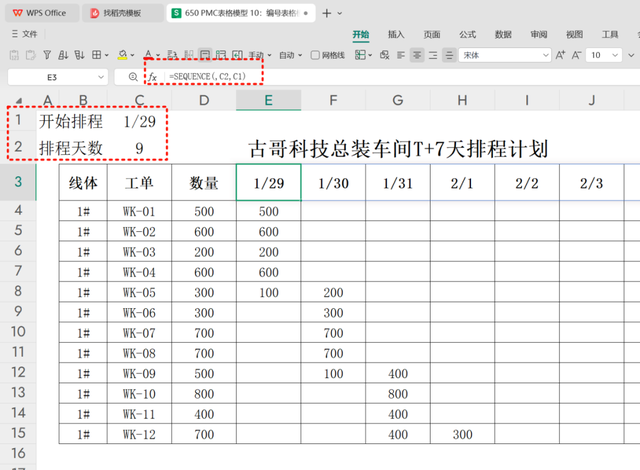Click the zoom magnifier icon beside formula bar
Viewport: 640px width, 470px height.
click(133, 77)
